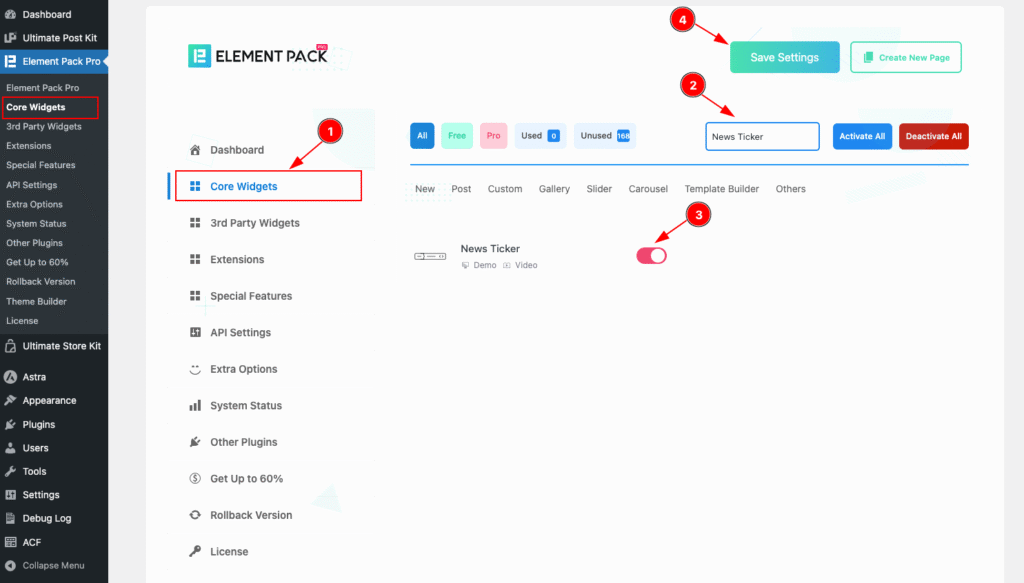This screenshot has height=583, width=1024.
Task: Open Special Features in the WordPress submenu
Action: 40,165
